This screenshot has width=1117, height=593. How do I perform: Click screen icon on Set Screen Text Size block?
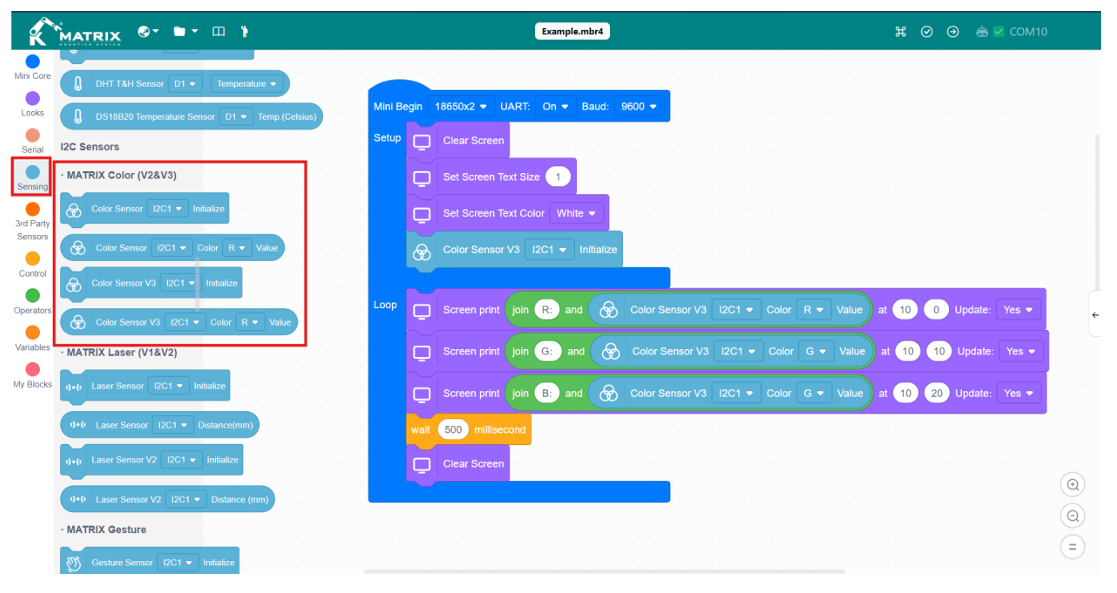(422, 177)
